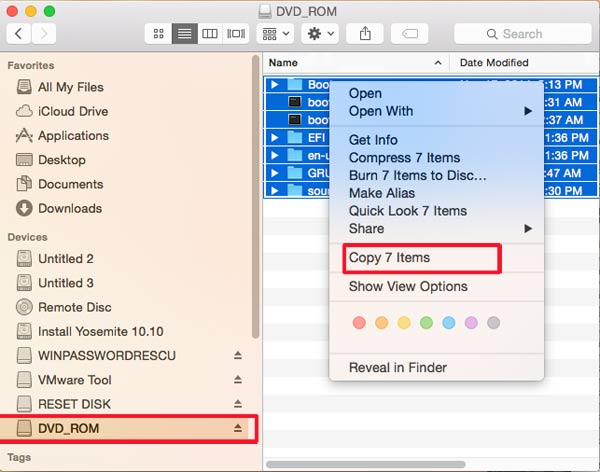Expand the sources folder disclosure triangle
This screenshot has width=600, height=472.
click(x=274, y=191)
